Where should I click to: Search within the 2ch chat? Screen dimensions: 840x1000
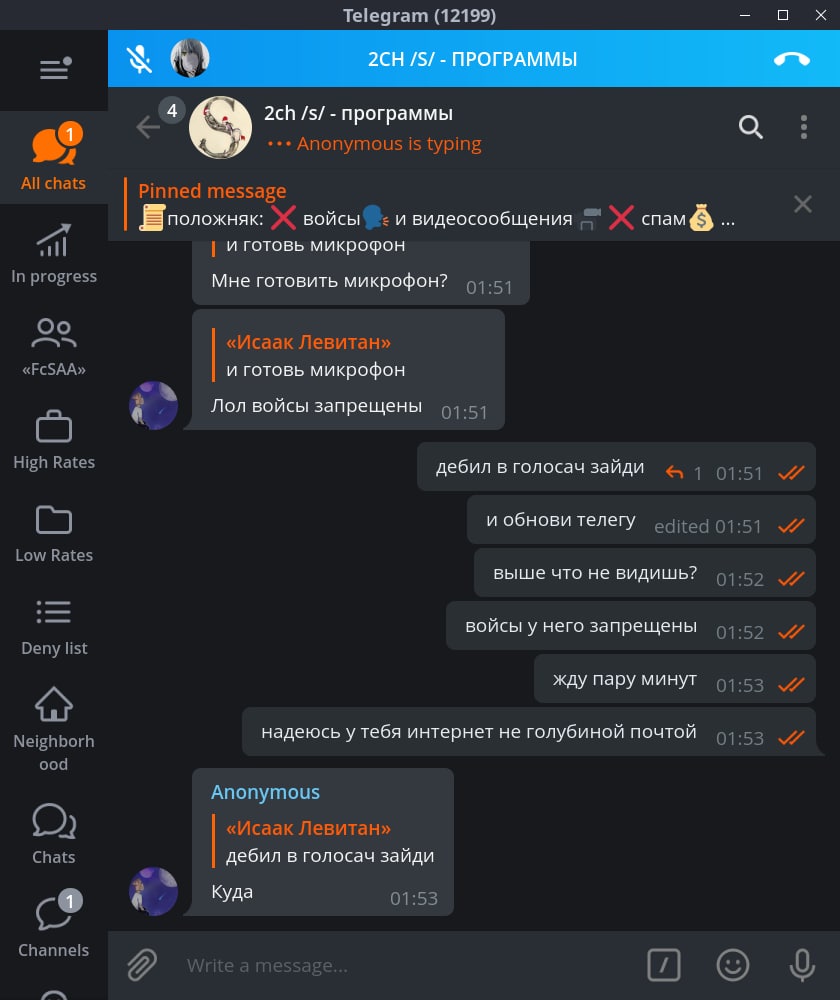pos(751,128)
